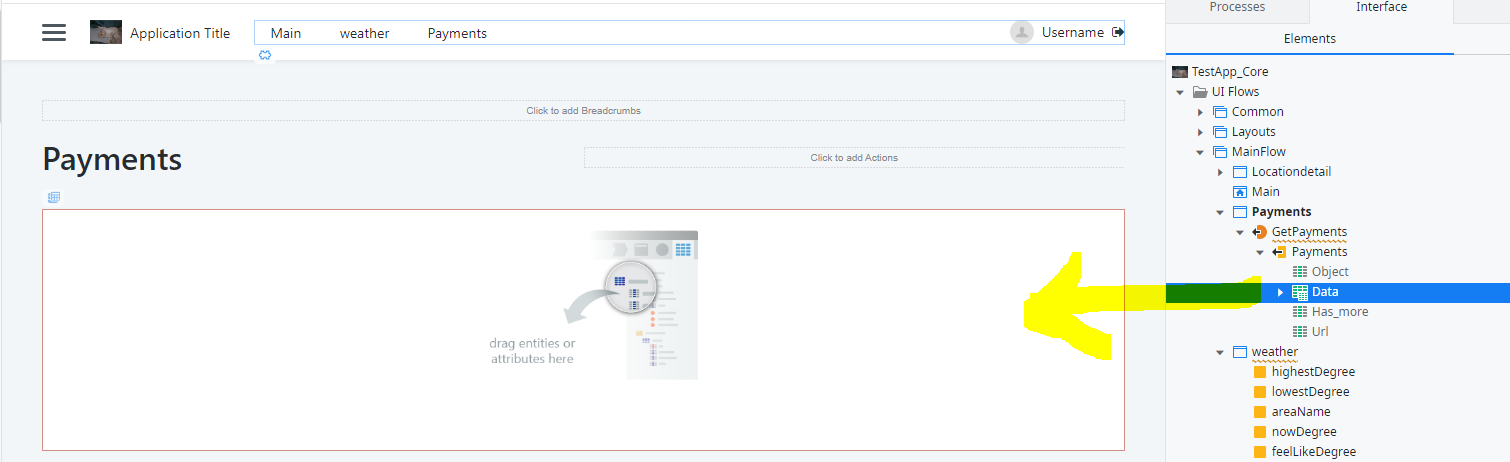
Task: Select the Object attribute
Action: (x=1330, y=272)
